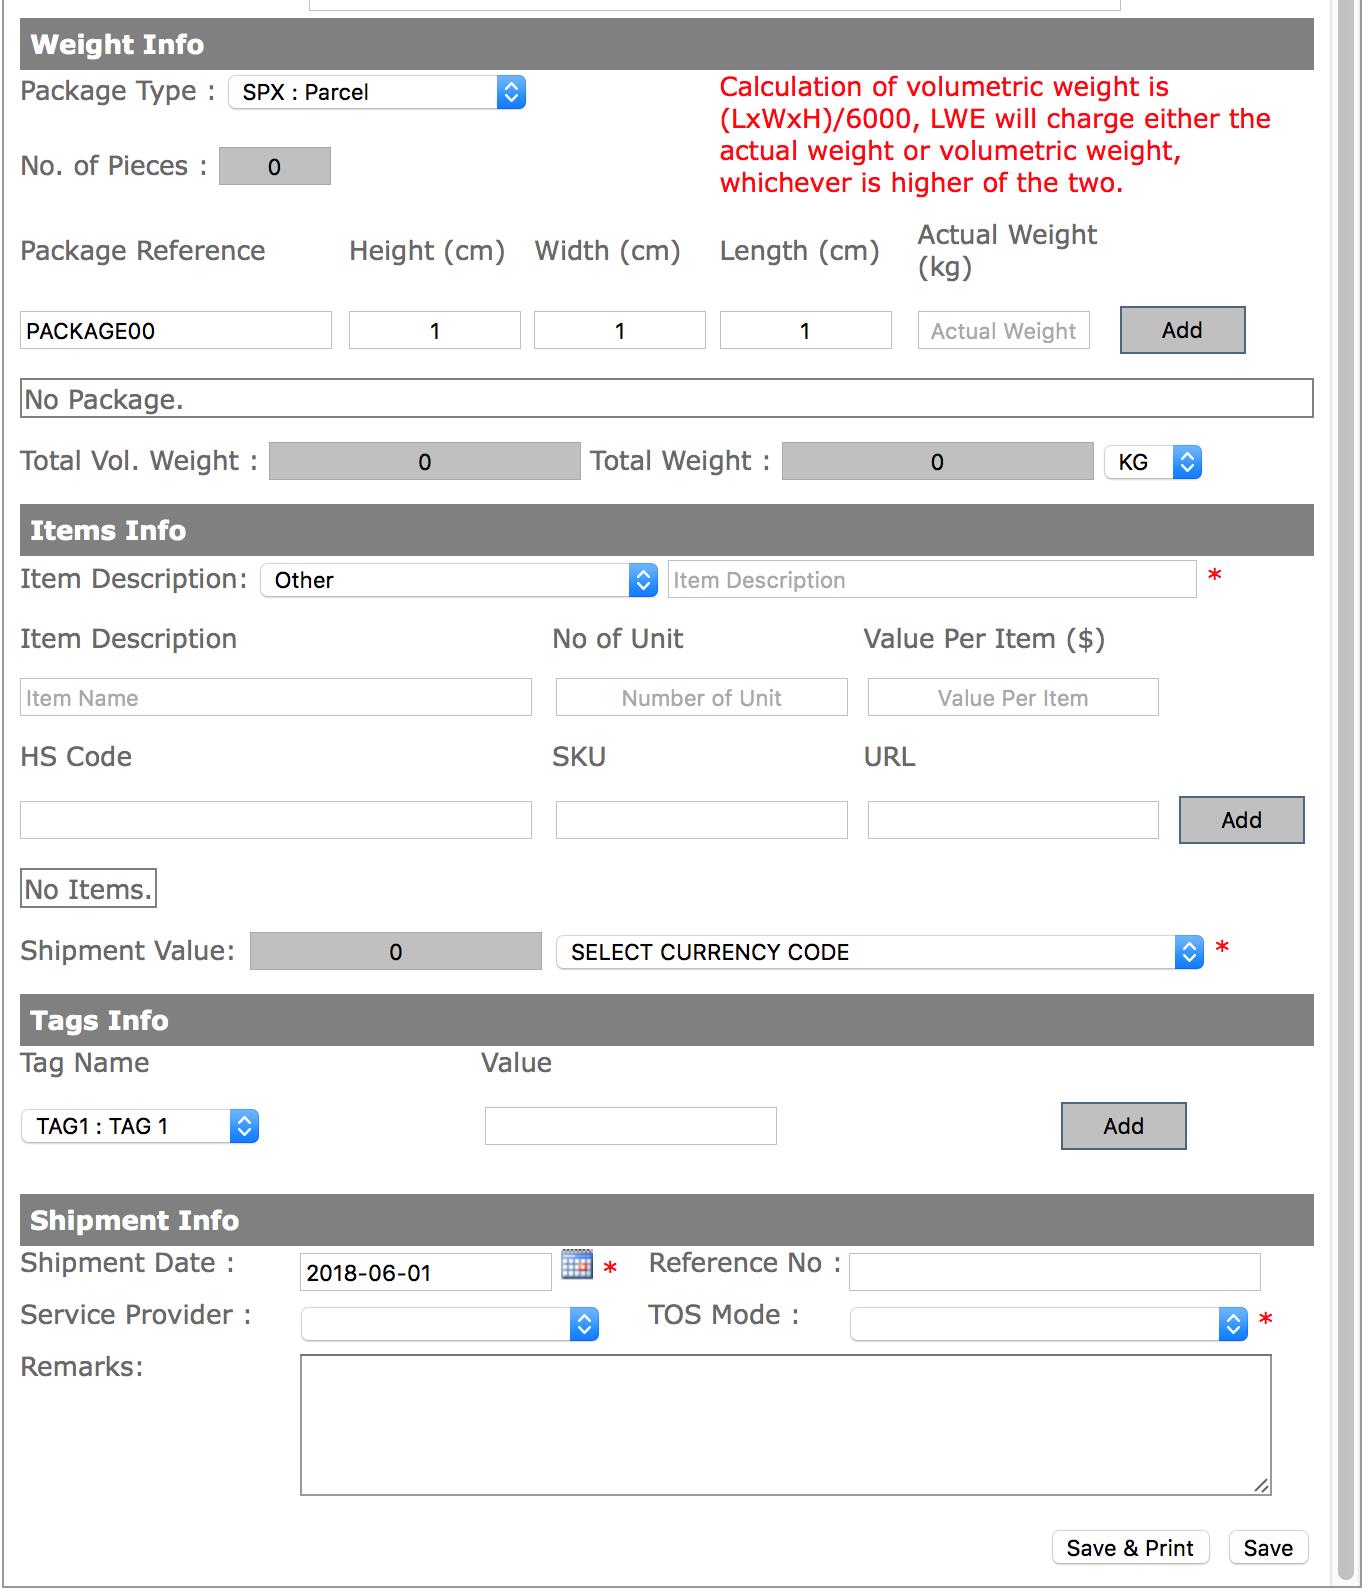This screenshot has width=1366, height=1588.
Task: Open the shipment date calendar picker
Action: click(577, 1264)
